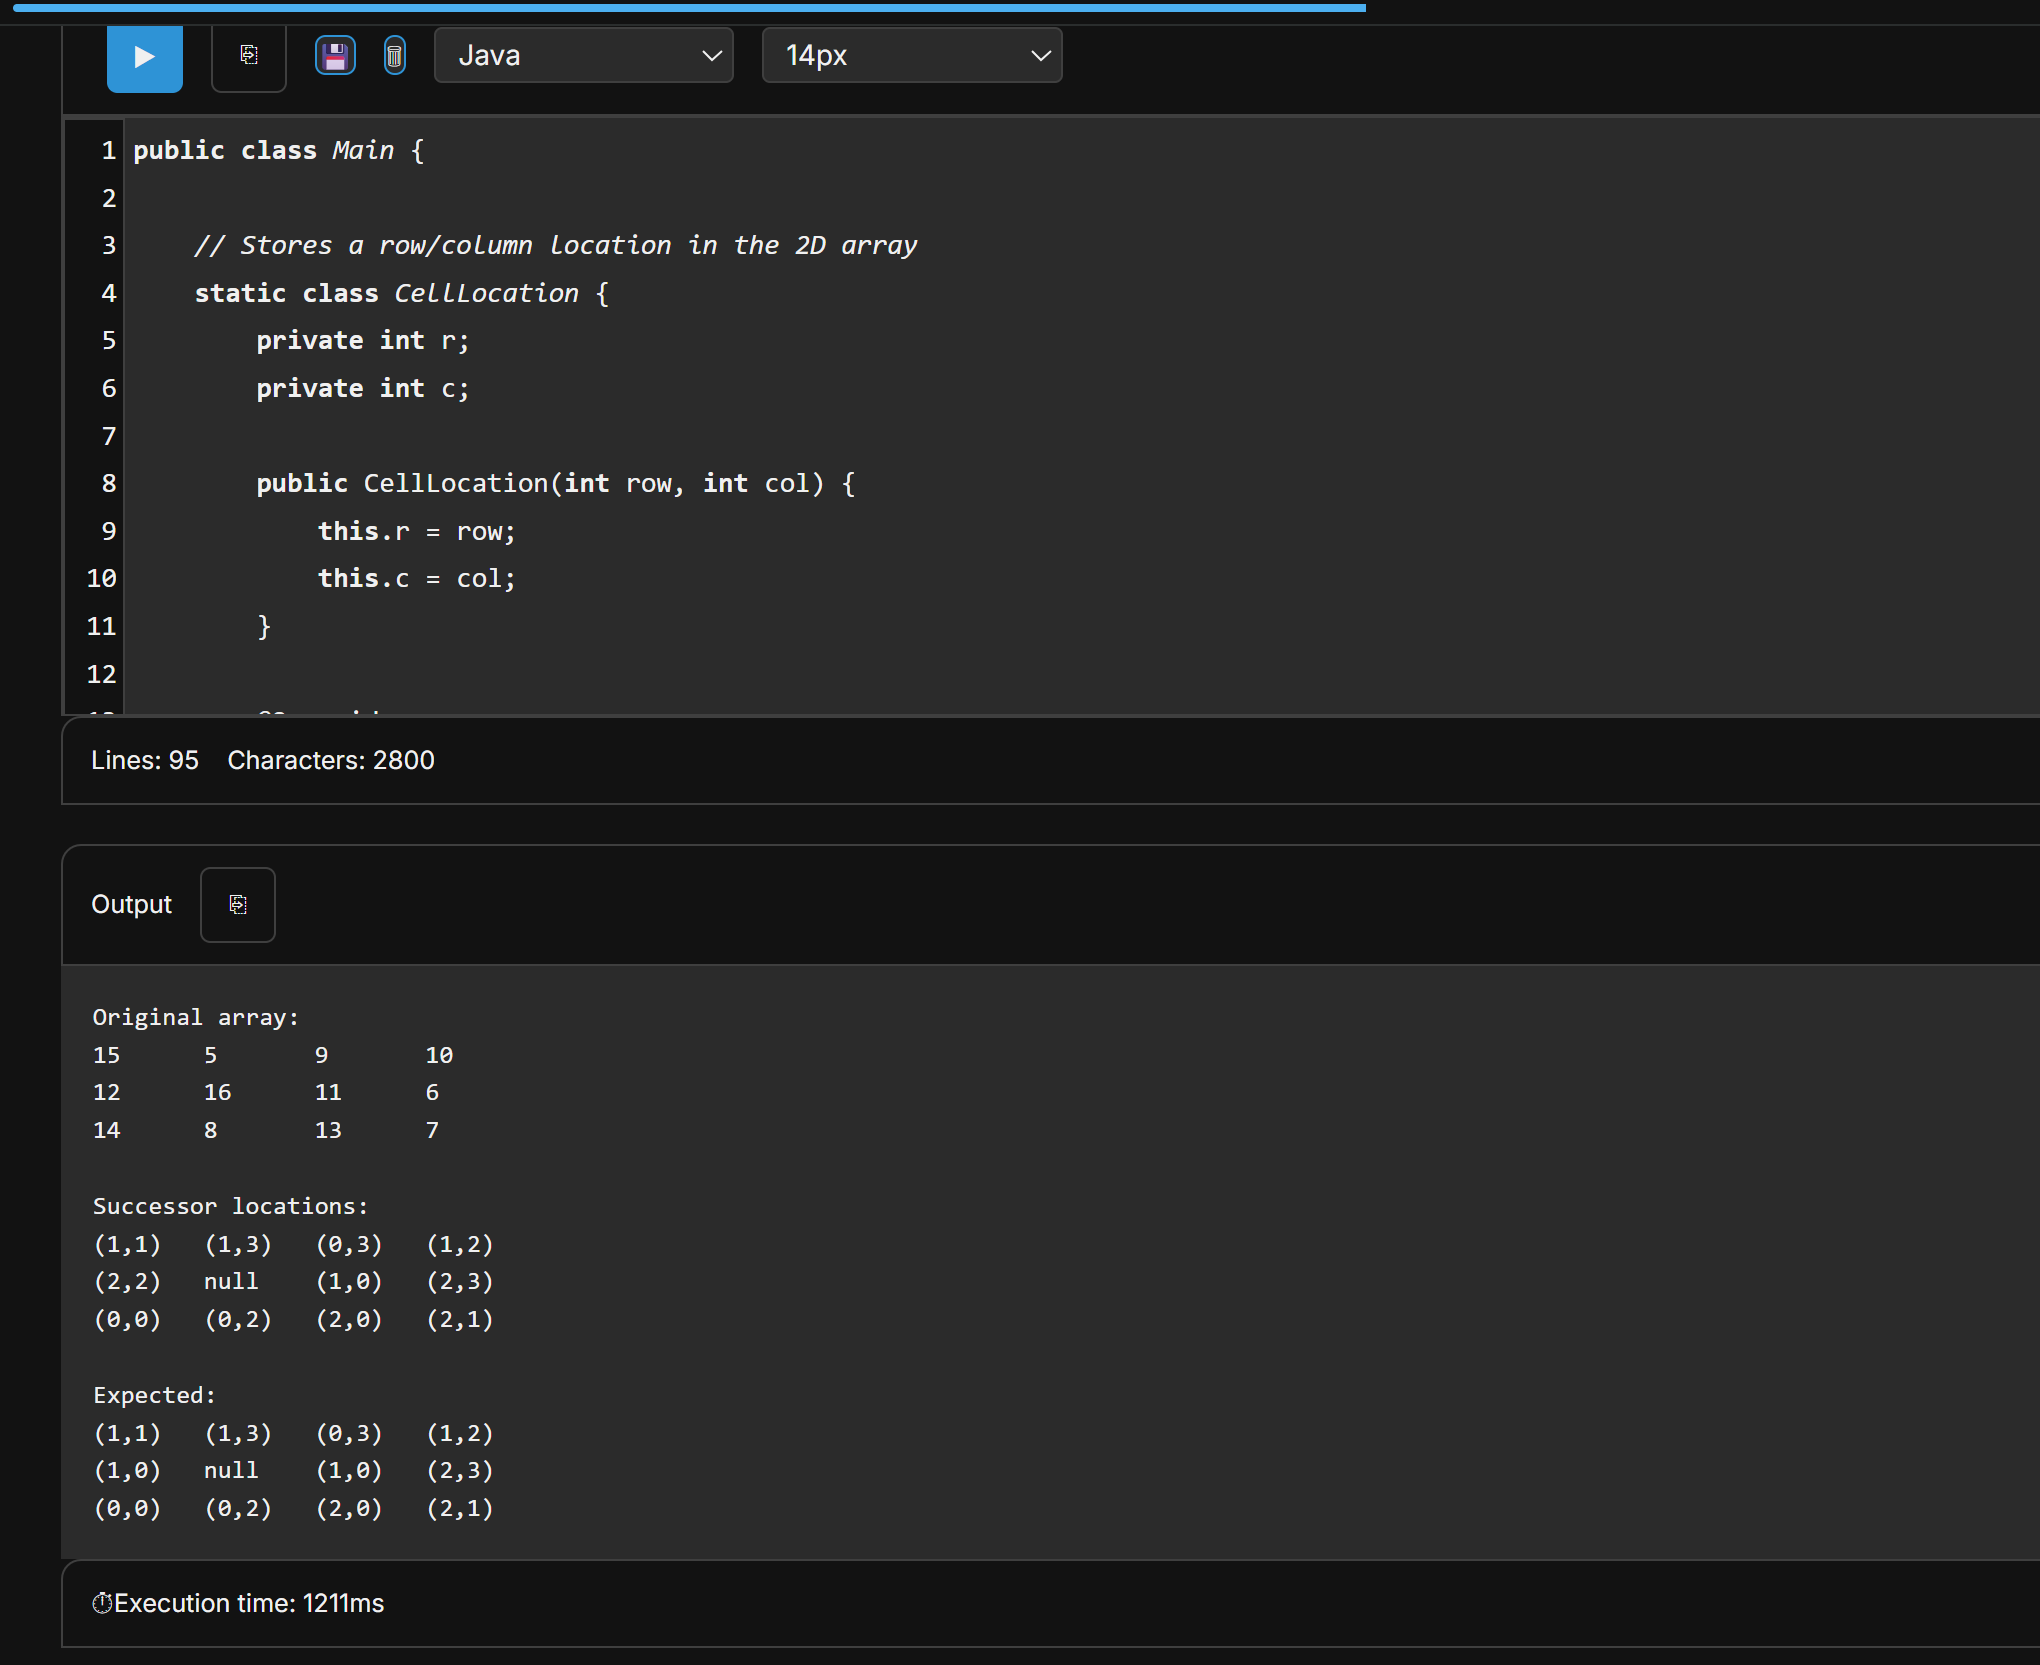Viewport: 2040px width, 1665px height.
Task: Click the 'Lines: 95' status text
Action: (x=145, y=760)
